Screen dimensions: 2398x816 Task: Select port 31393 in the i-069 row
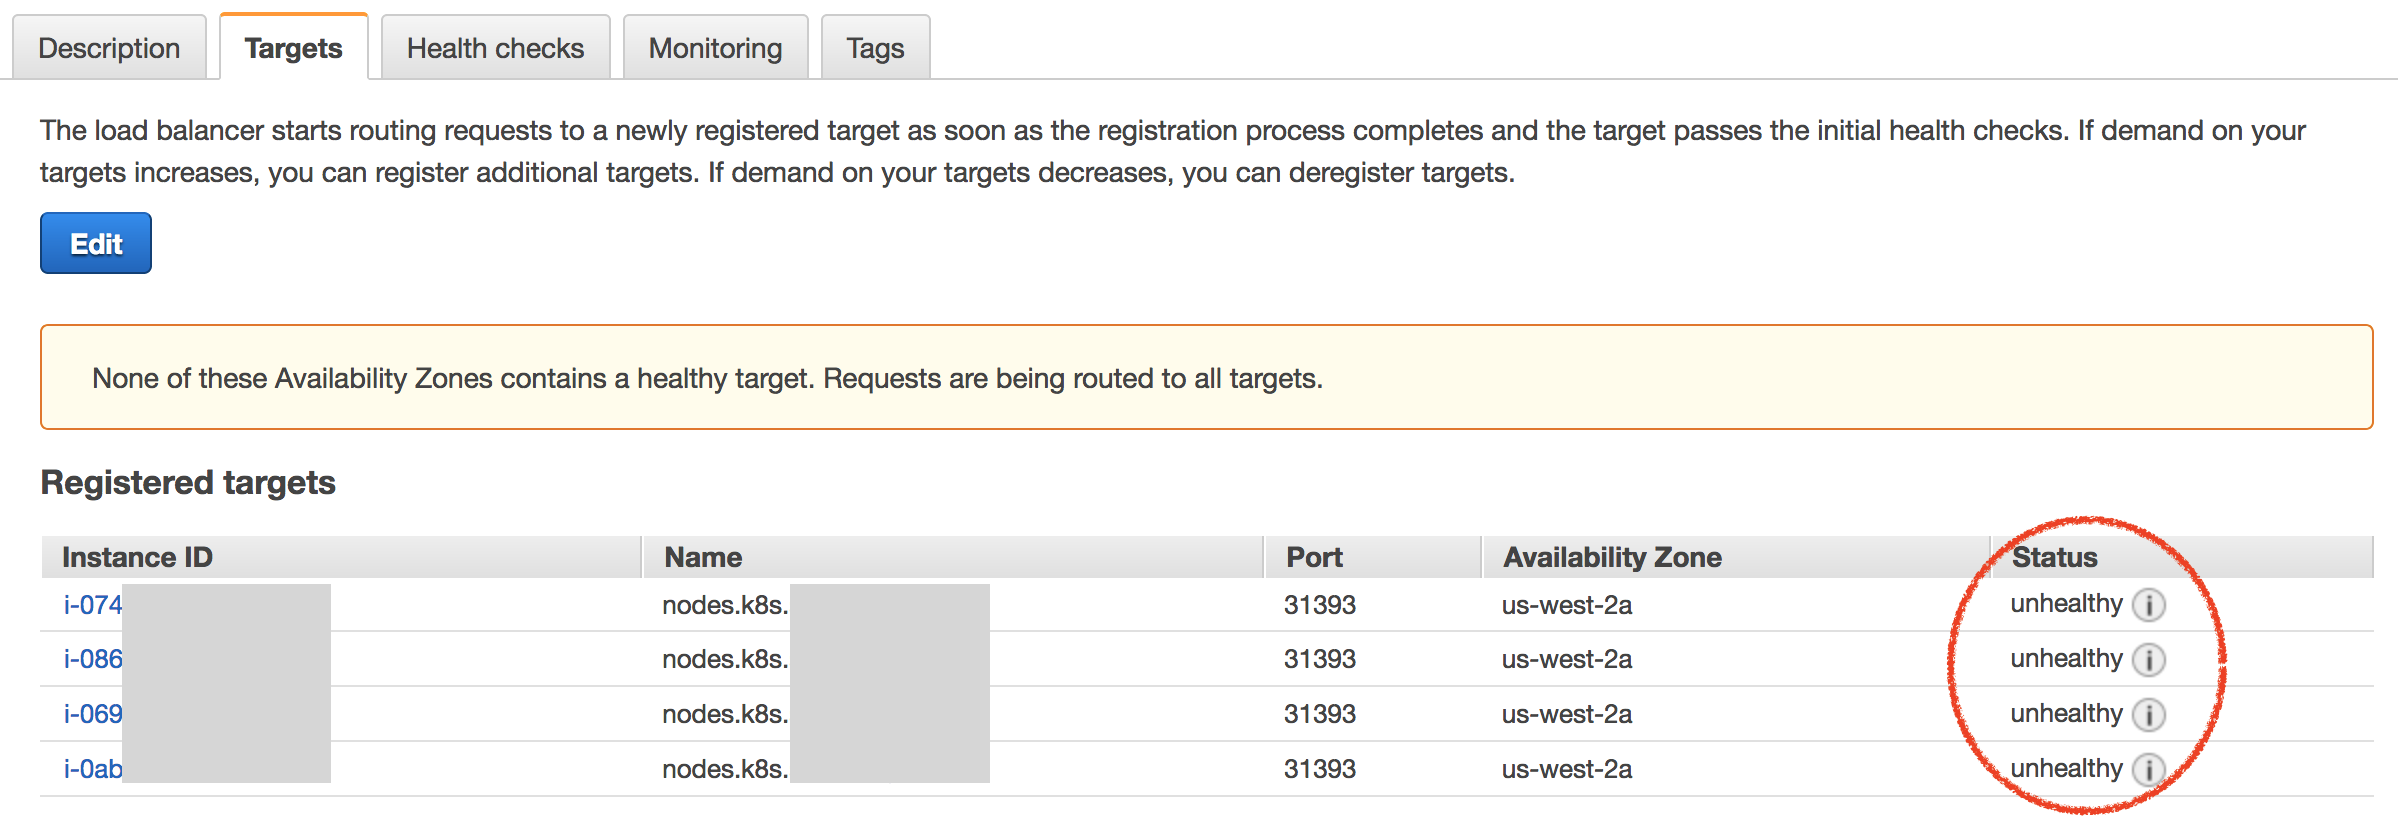tap(1320, 715)
